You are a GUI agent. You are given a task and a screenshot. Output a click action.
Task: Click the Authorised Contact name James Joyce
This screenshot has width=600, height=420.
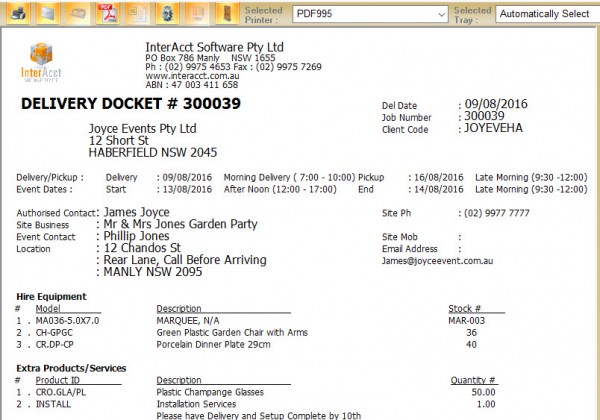[x=137, y=212]
